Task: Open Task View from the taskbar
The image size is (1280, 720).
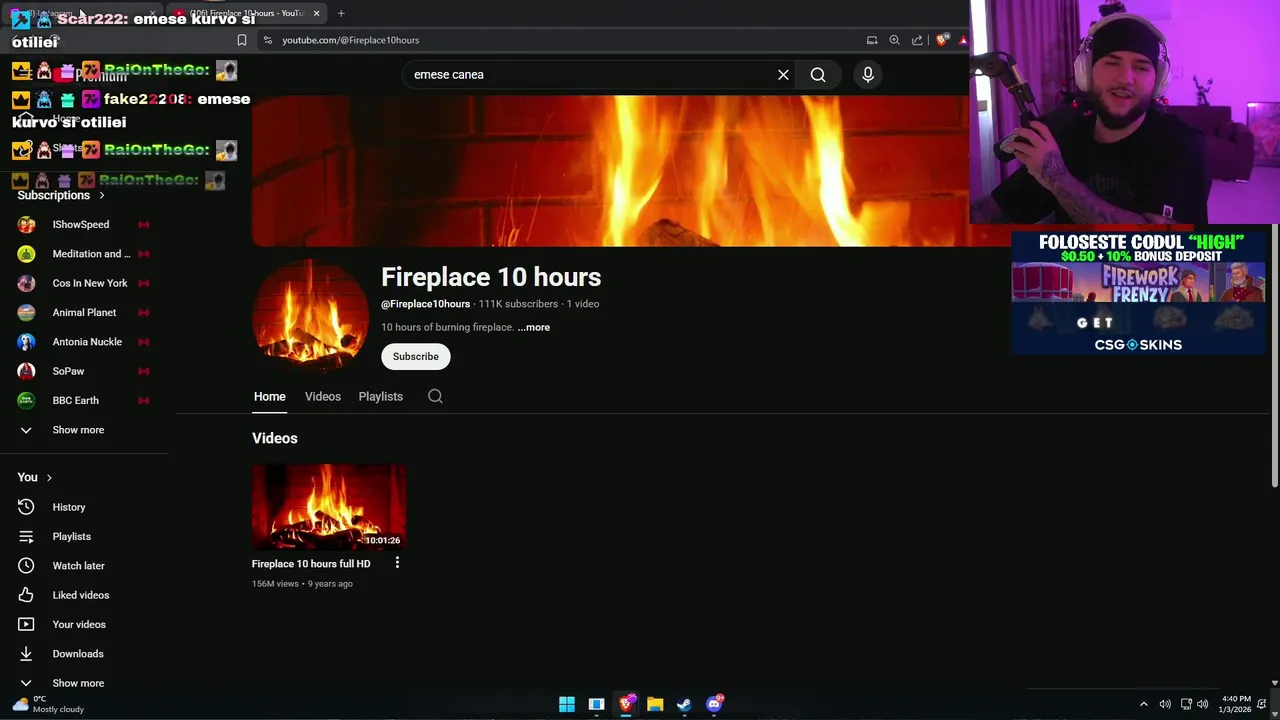Action: (x=596, y=704)
